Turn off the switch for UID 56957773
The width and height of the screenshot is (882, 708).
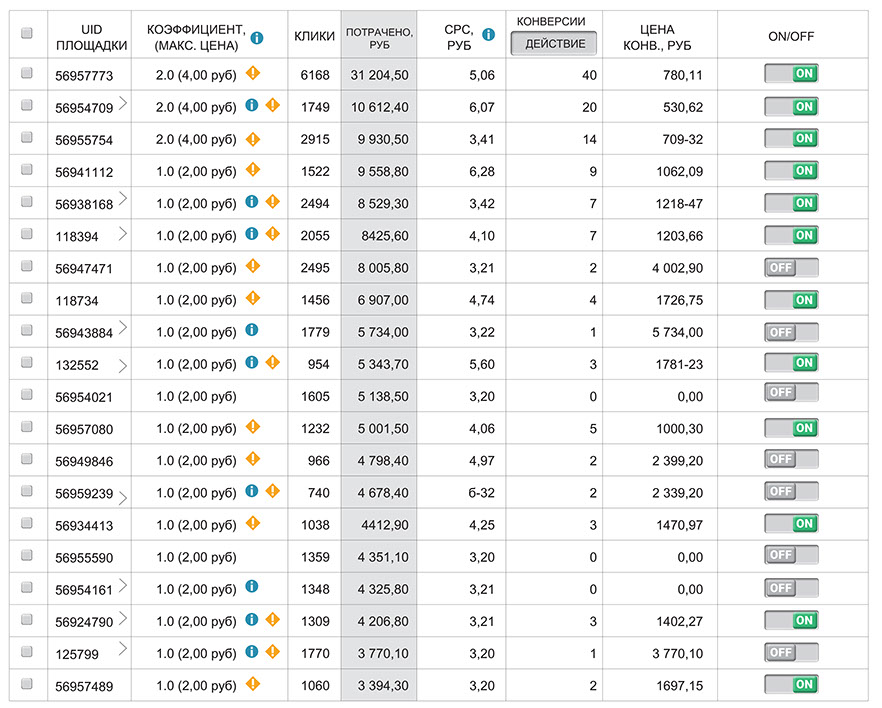point(791,74)
